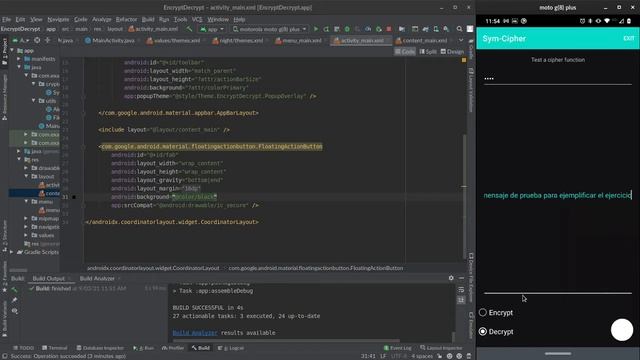
Task: Open the motorola moto g(8) plus device dropdown
Action: pyautogui.click(x=269, y=29)
